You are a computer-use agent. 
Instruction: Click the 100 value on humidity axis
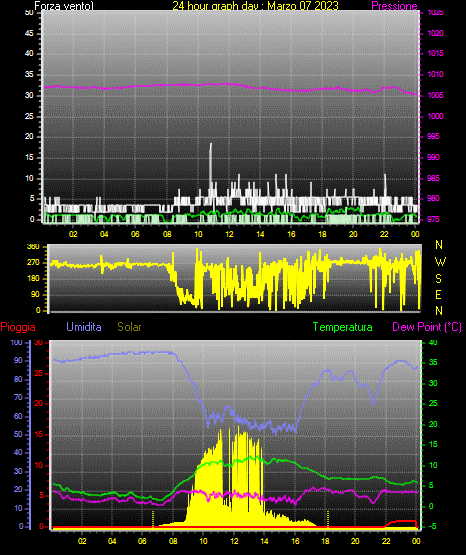coord(16,343)
